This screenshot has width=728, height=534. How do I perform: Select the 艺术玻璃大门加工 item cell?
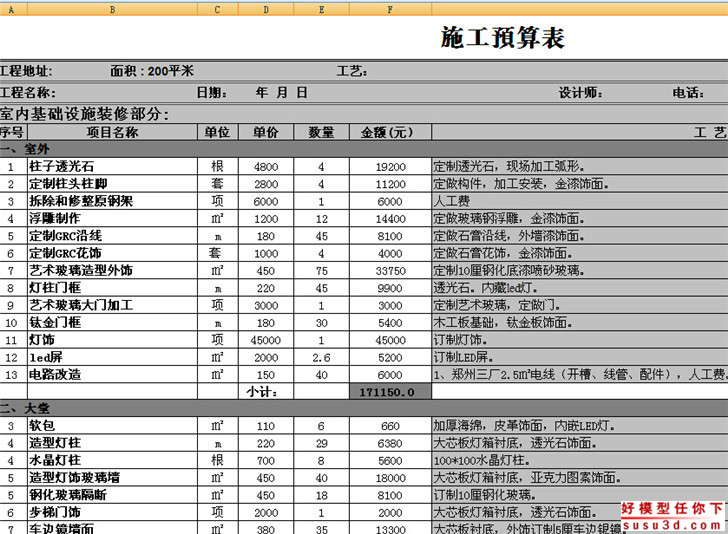(112, 305)
